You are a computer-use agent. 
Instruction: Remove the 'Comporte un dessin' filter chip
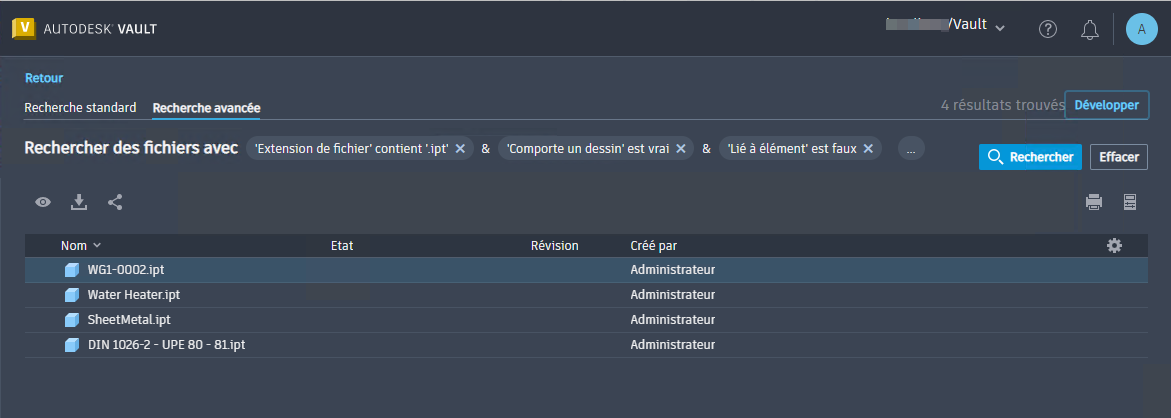click(681, 149)
